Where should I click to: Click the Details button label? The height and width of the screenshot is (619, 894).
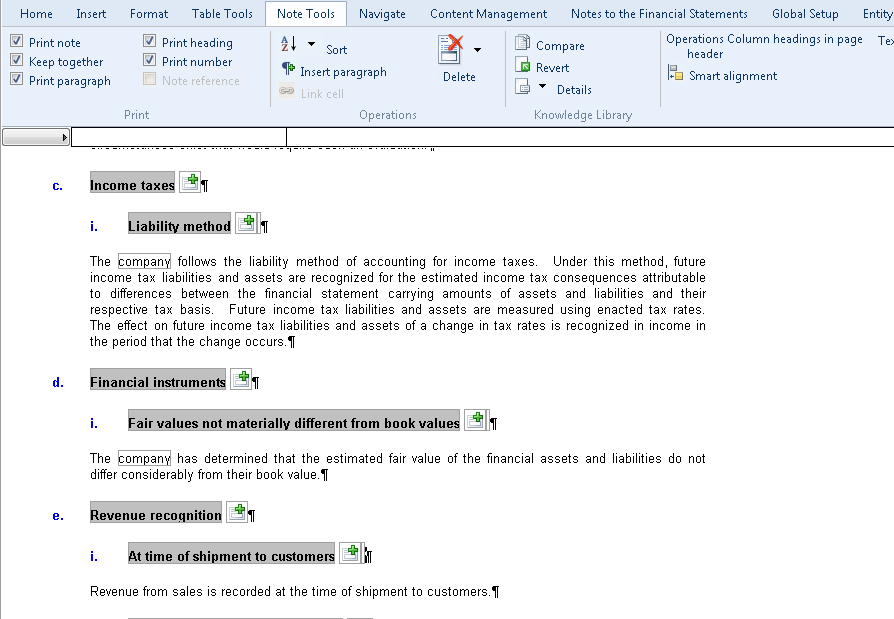[x=574, y=89]
